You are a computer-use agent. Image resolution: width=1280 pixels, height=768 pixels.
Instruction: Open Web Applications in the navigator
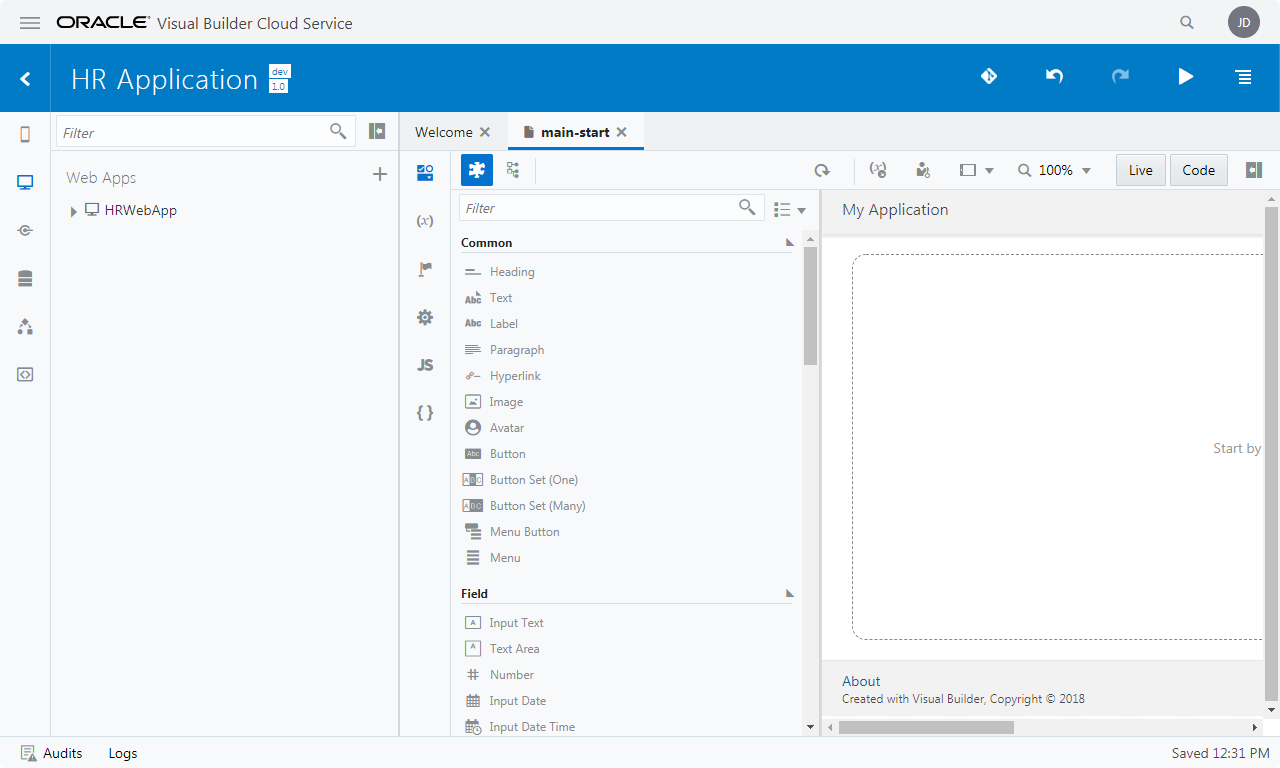click(25, 182)
